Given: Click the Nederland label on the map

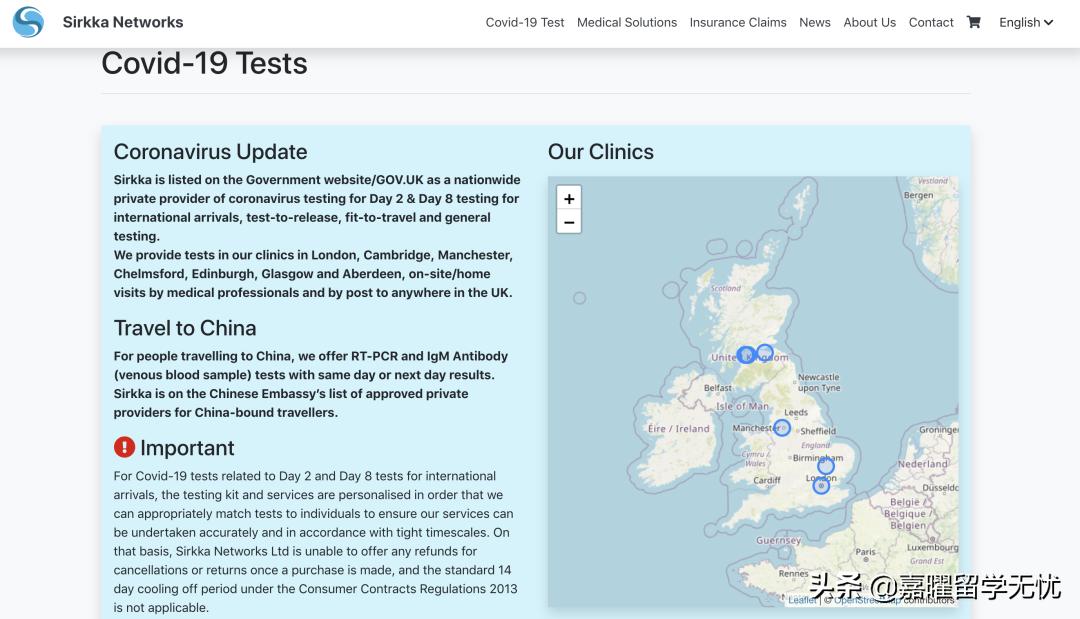Looking at the screenshot, I should [923, 464].
